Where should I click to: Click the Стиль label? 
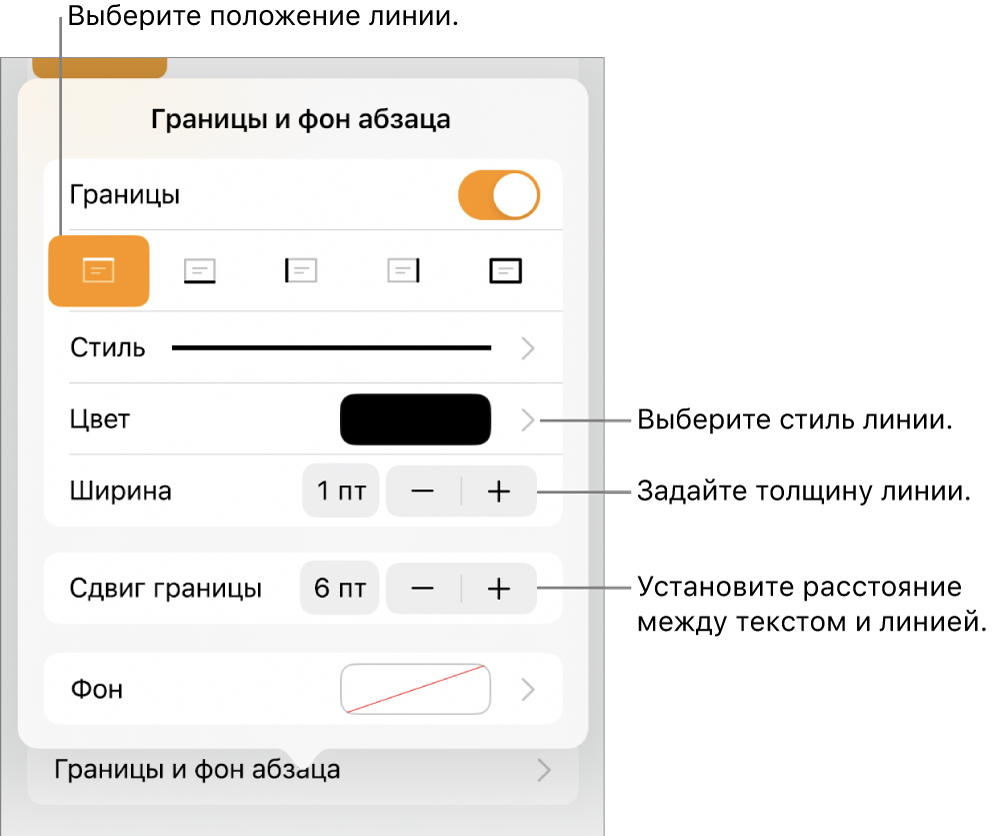[x=108, y=348]
